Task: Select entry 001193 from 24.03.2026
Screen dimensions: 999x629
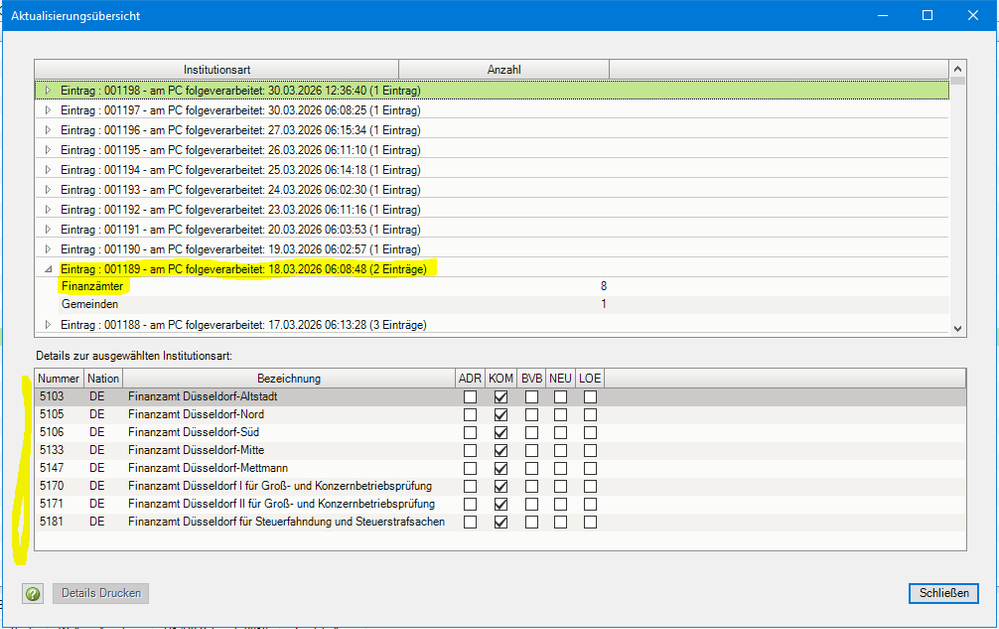Action: click(x=492, y=190)
